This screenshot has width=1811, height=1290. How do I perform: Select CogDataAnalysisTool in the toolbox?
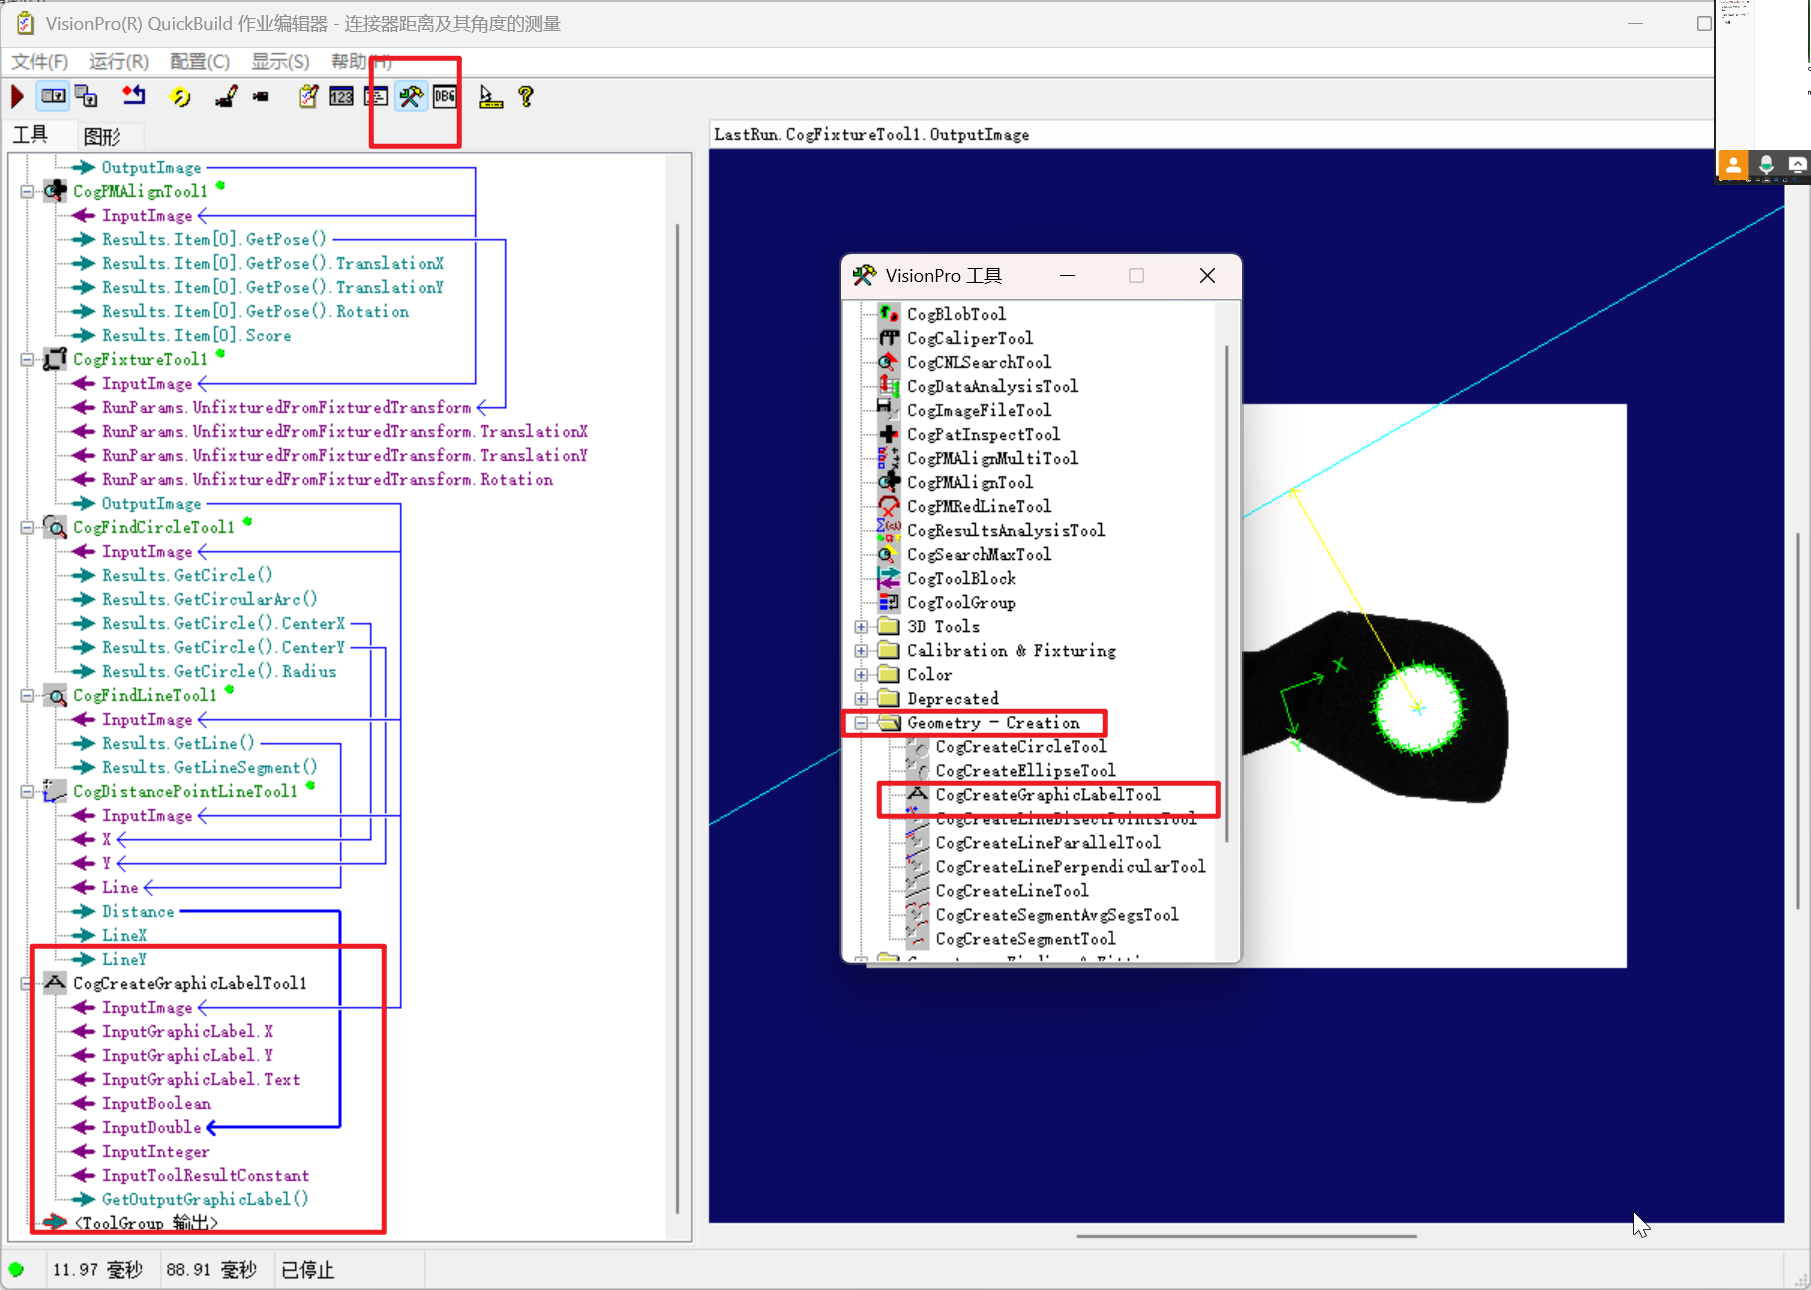click(992, 386)
